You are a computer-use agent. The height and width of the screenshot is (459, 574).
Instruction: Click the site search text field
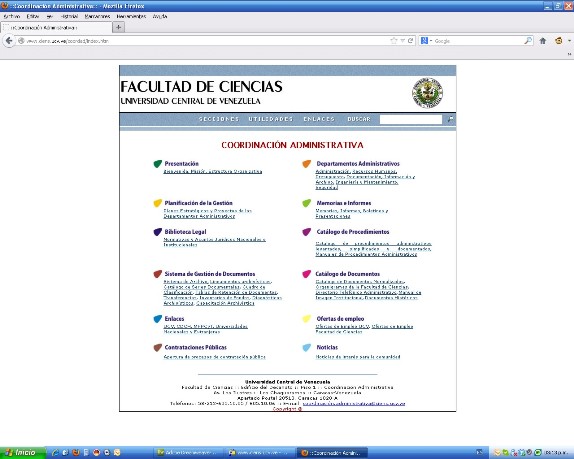coord(411,119)
